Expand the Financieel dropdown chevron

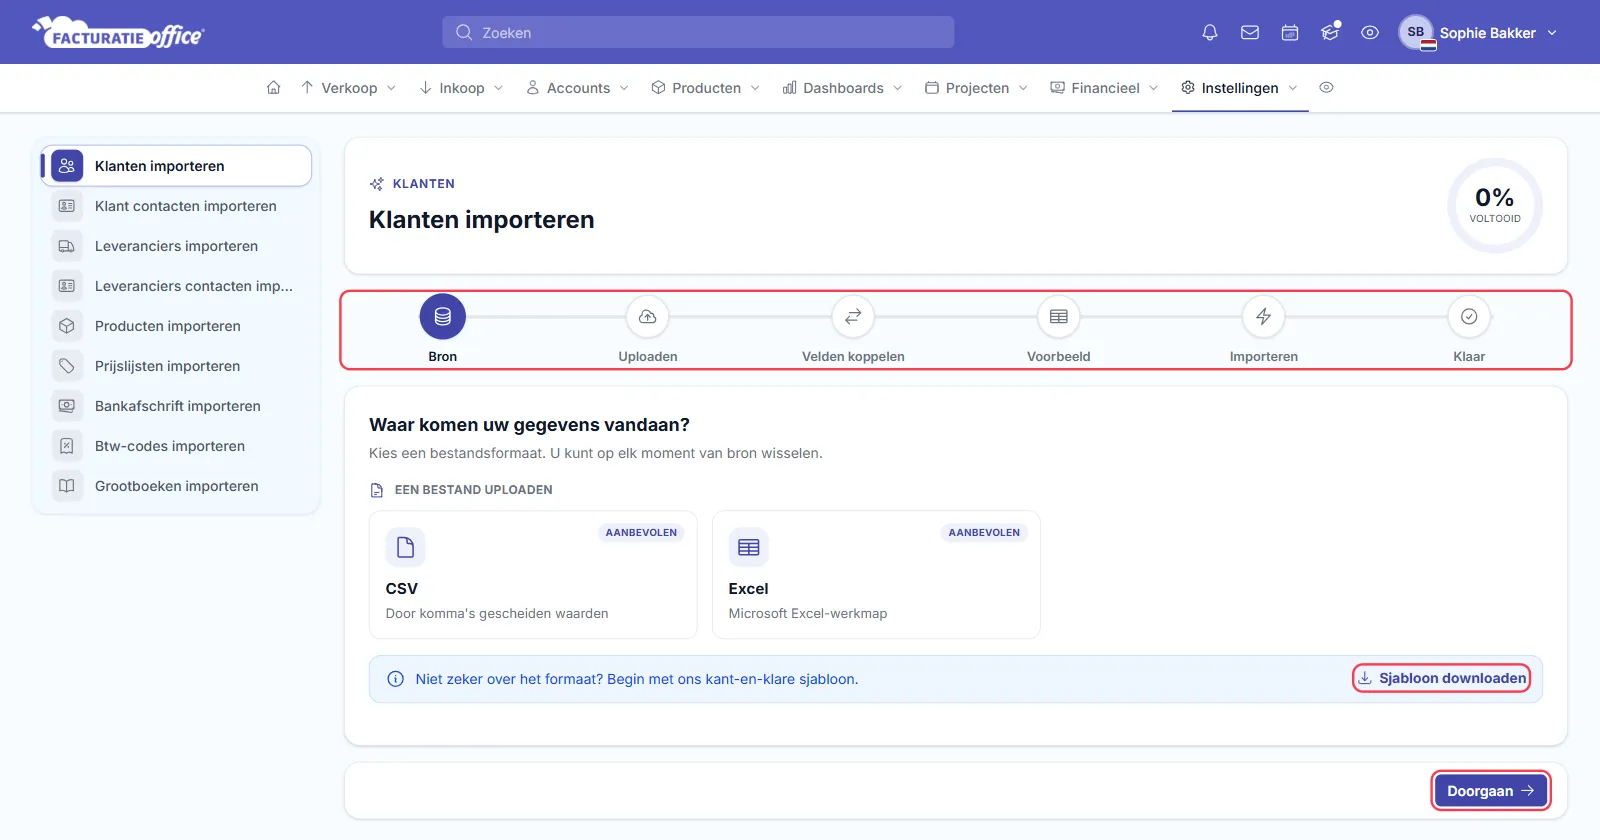pos(1153,88)
